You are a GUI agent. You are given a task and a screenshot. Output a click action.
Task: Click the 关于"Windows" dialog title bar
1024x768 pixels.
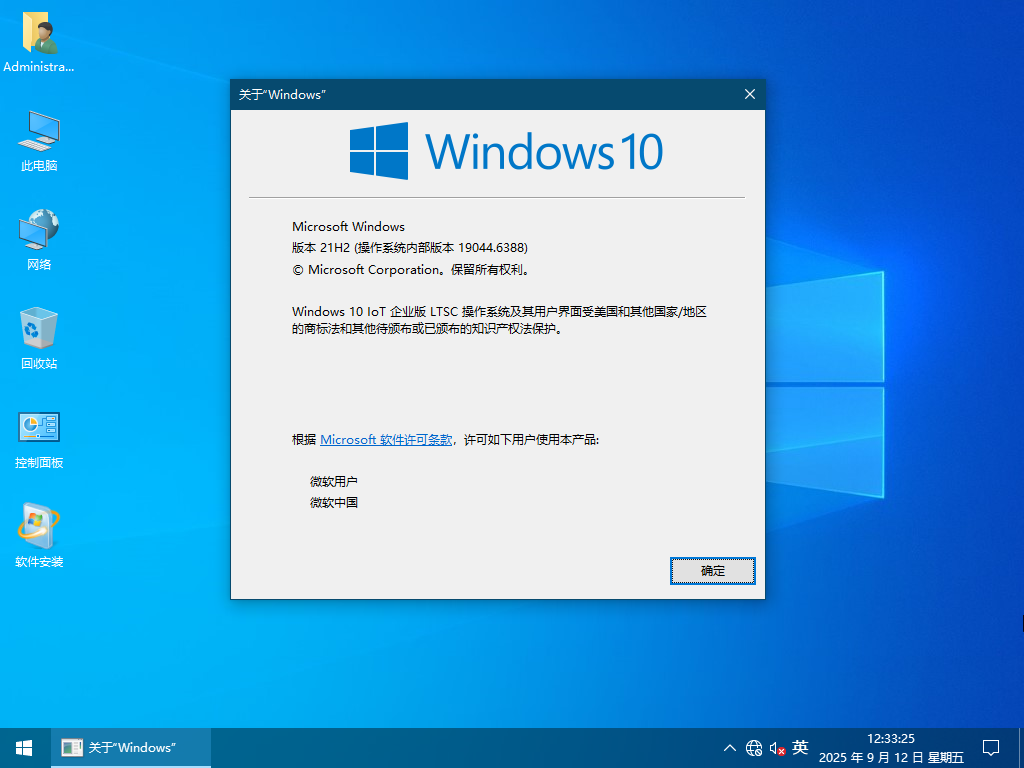point(480,94)
